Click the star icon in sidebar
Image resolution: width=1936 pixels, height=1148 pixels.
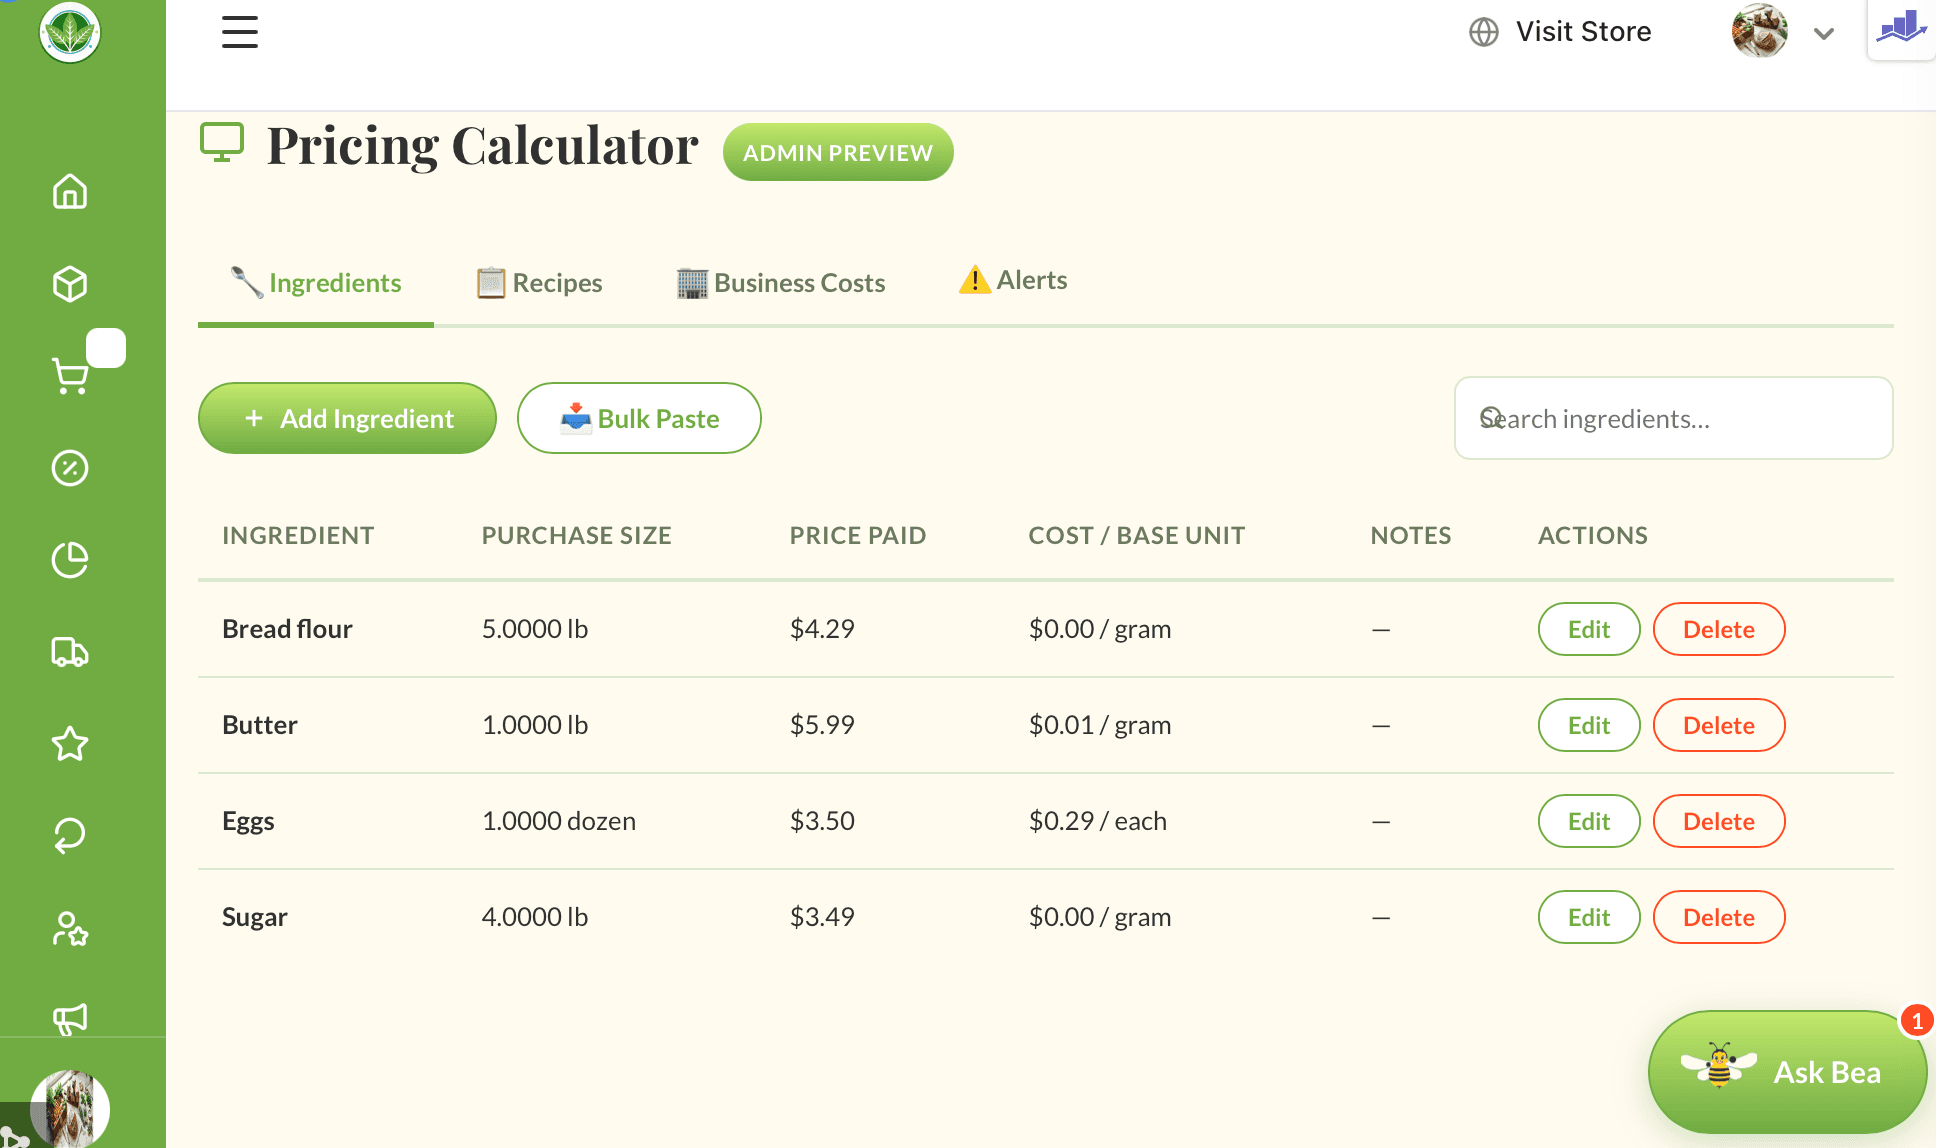tap(70, 744)
